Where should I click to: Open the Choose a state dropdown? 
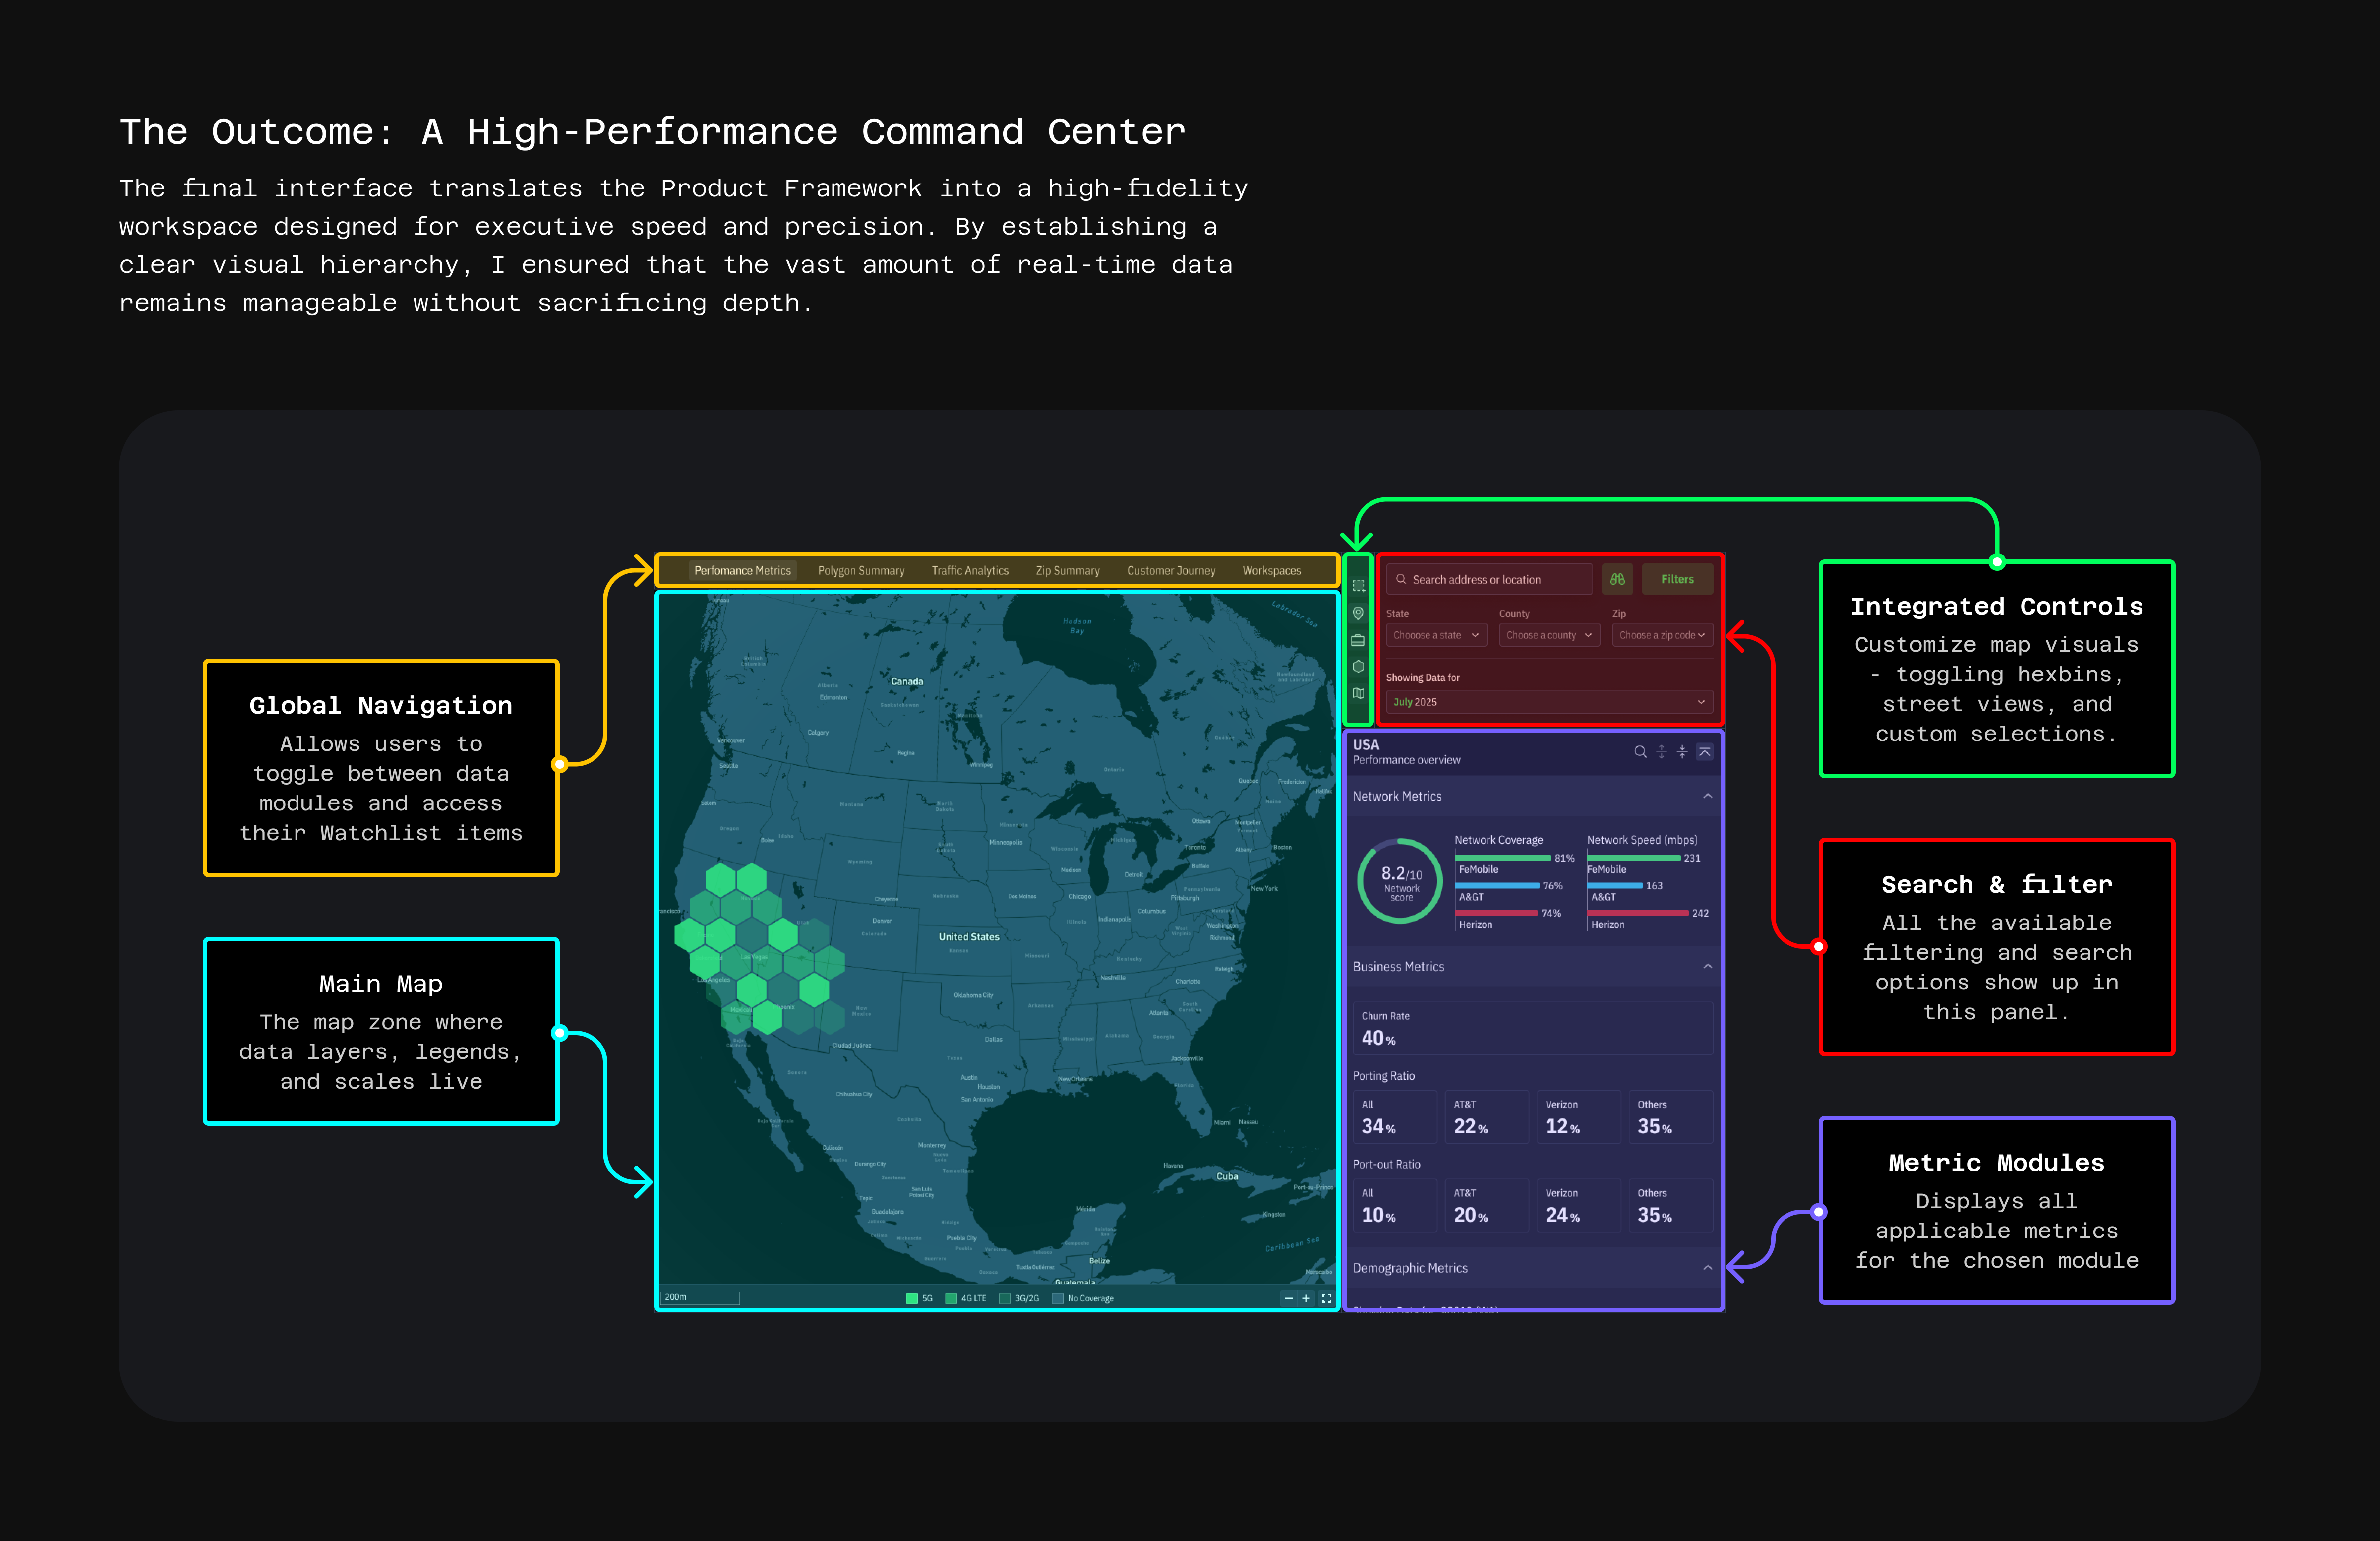coord(1436,635)
